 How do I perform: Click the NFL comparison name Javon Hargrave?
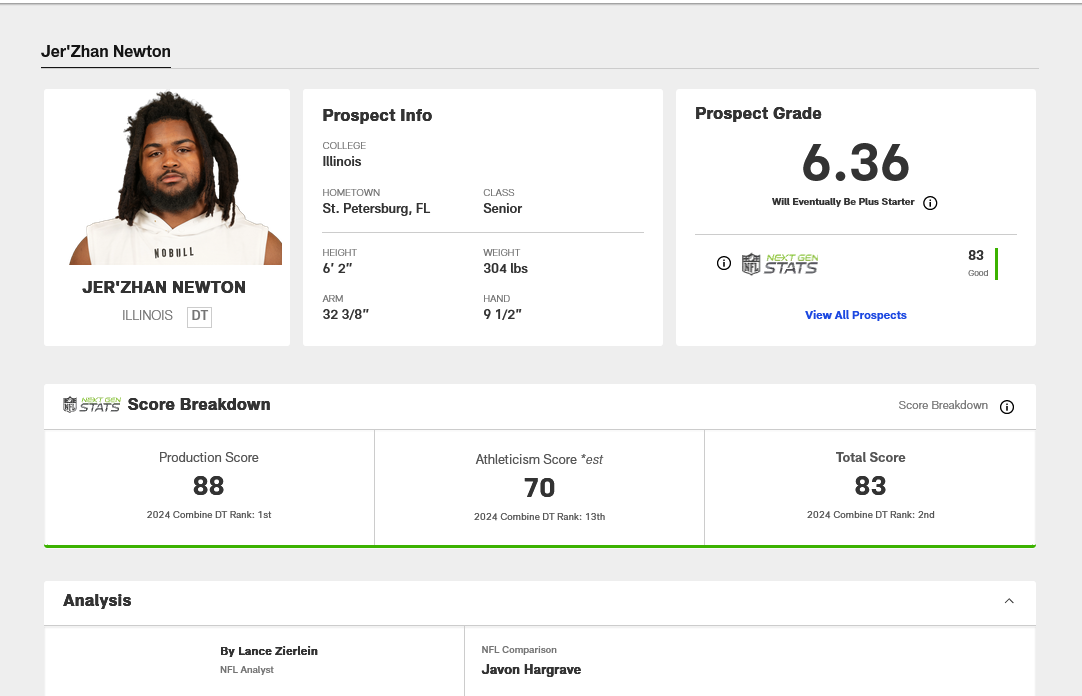pos(531,670)
